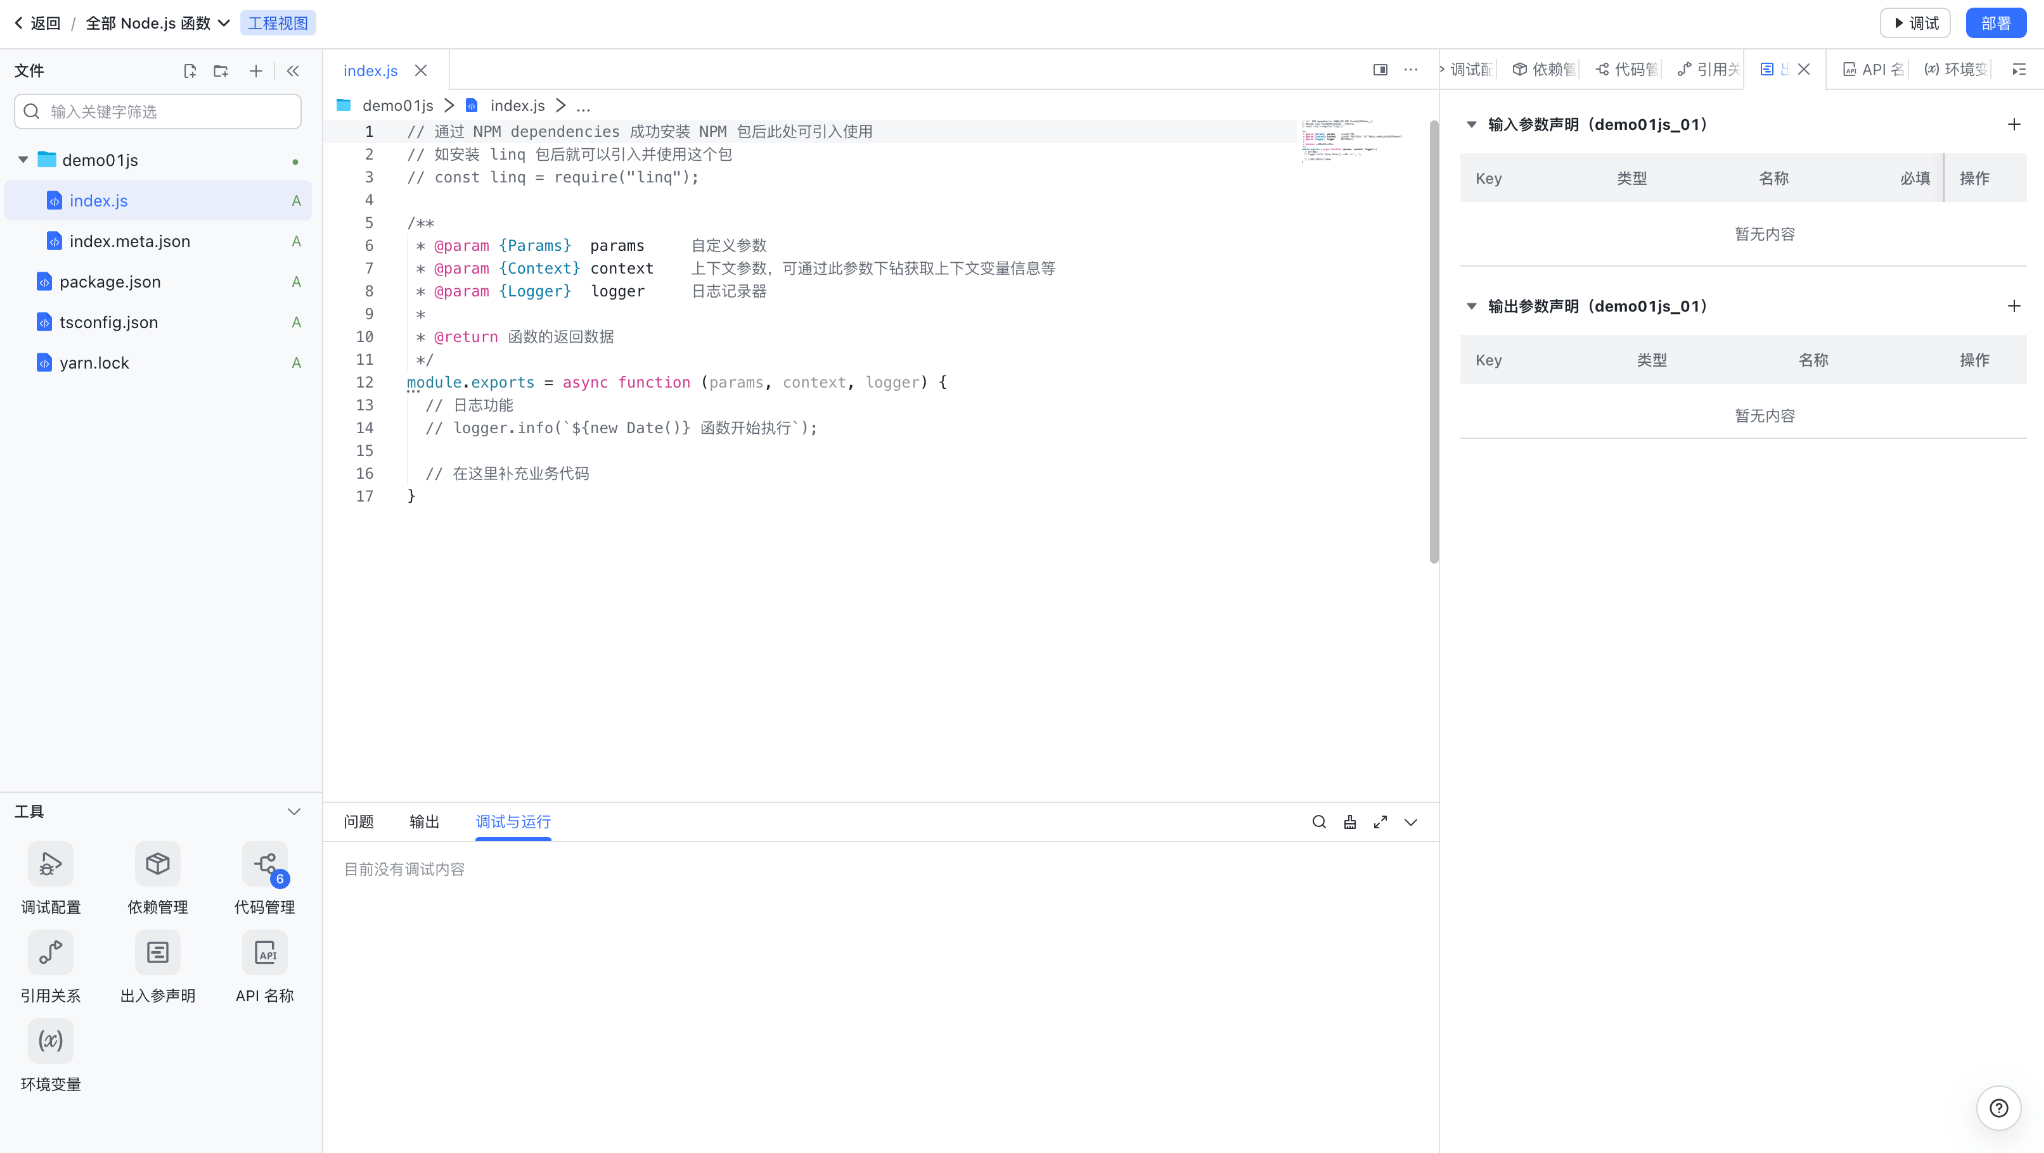
Task: Open package.json in the file tree
Action: 158,281
